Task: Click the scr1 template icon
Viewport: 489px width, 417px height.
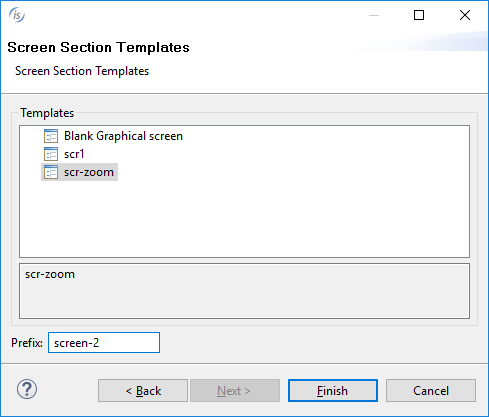Action: (51, 154)
